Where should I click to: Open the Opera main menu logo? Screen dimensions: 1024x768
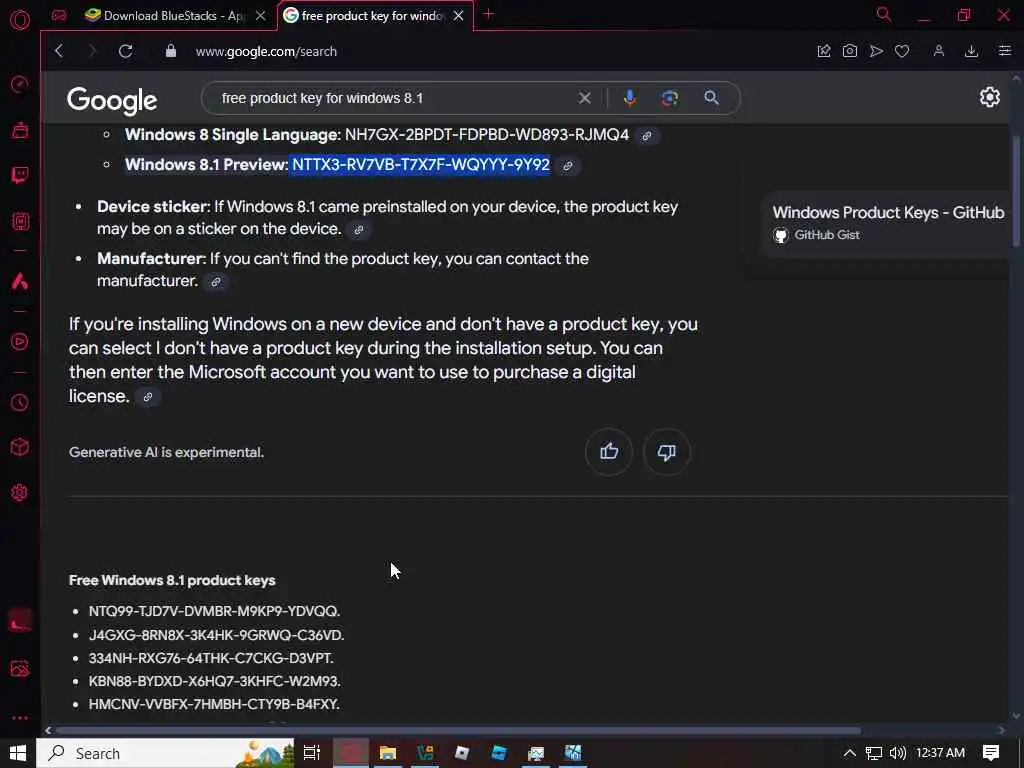point(20,20)
